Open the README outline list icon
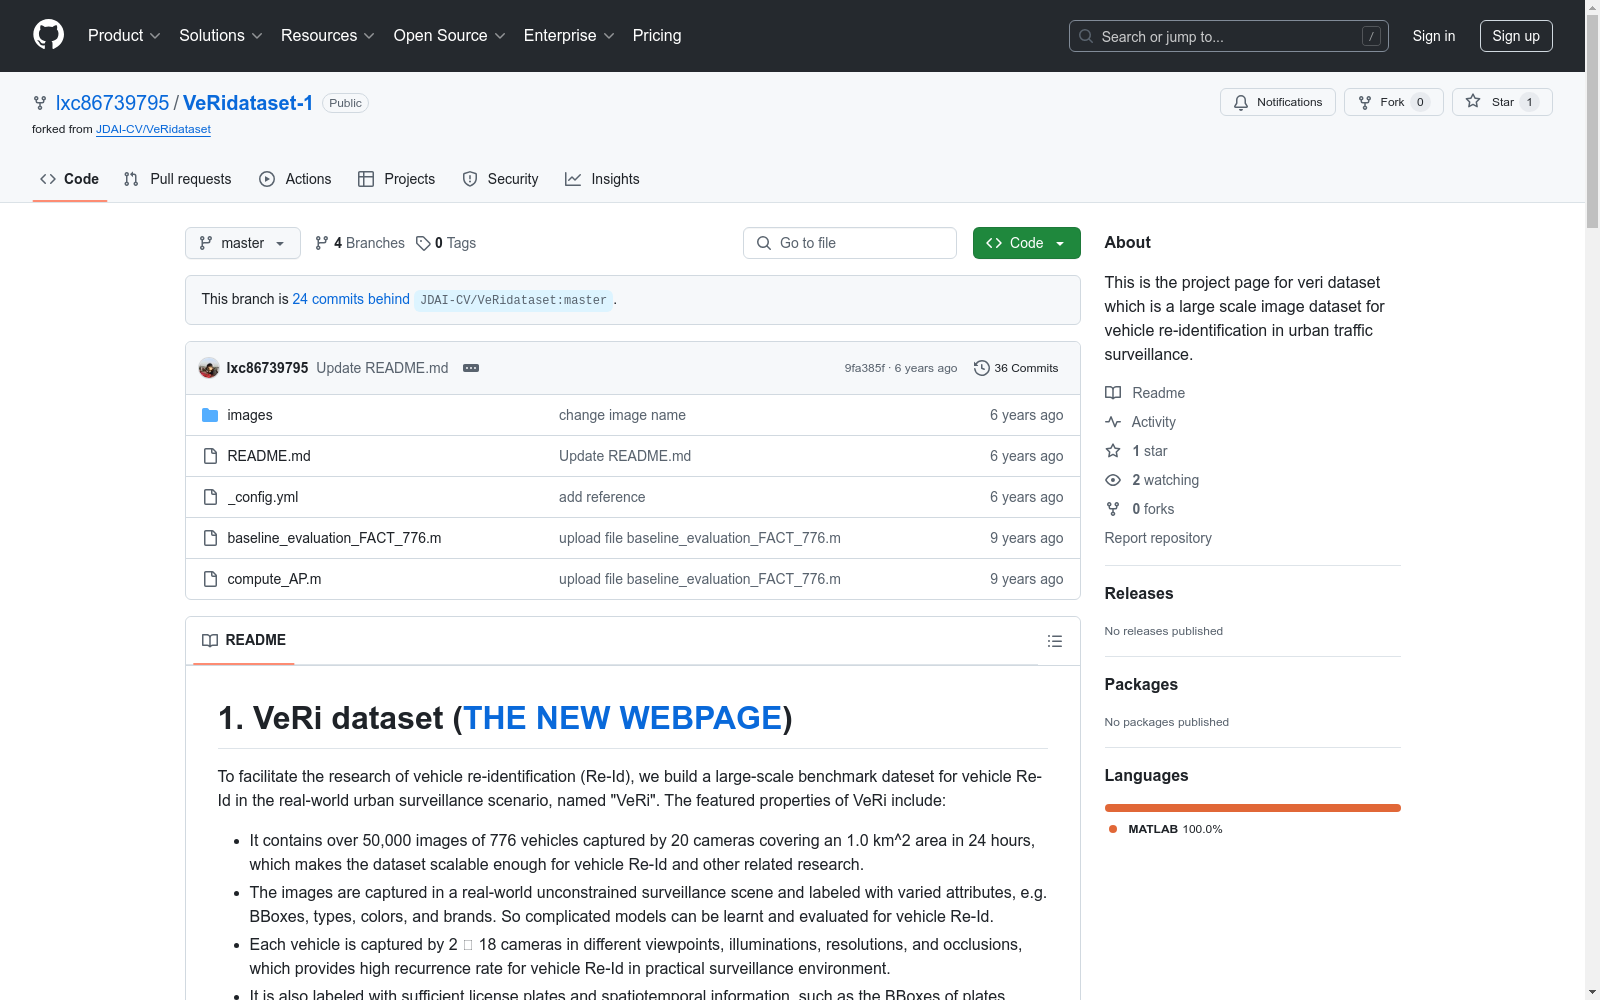The image size is (1600, 1000). (x=1055, y=641)
